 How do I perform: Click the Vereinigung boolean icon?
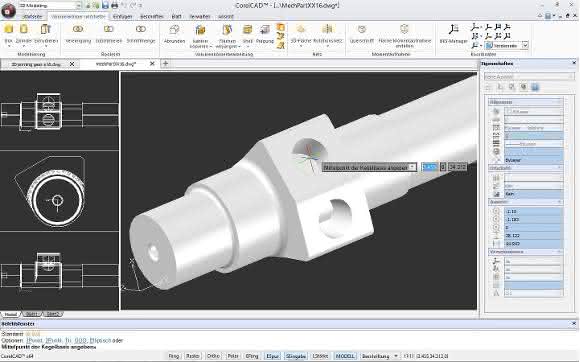pos(78,29)
